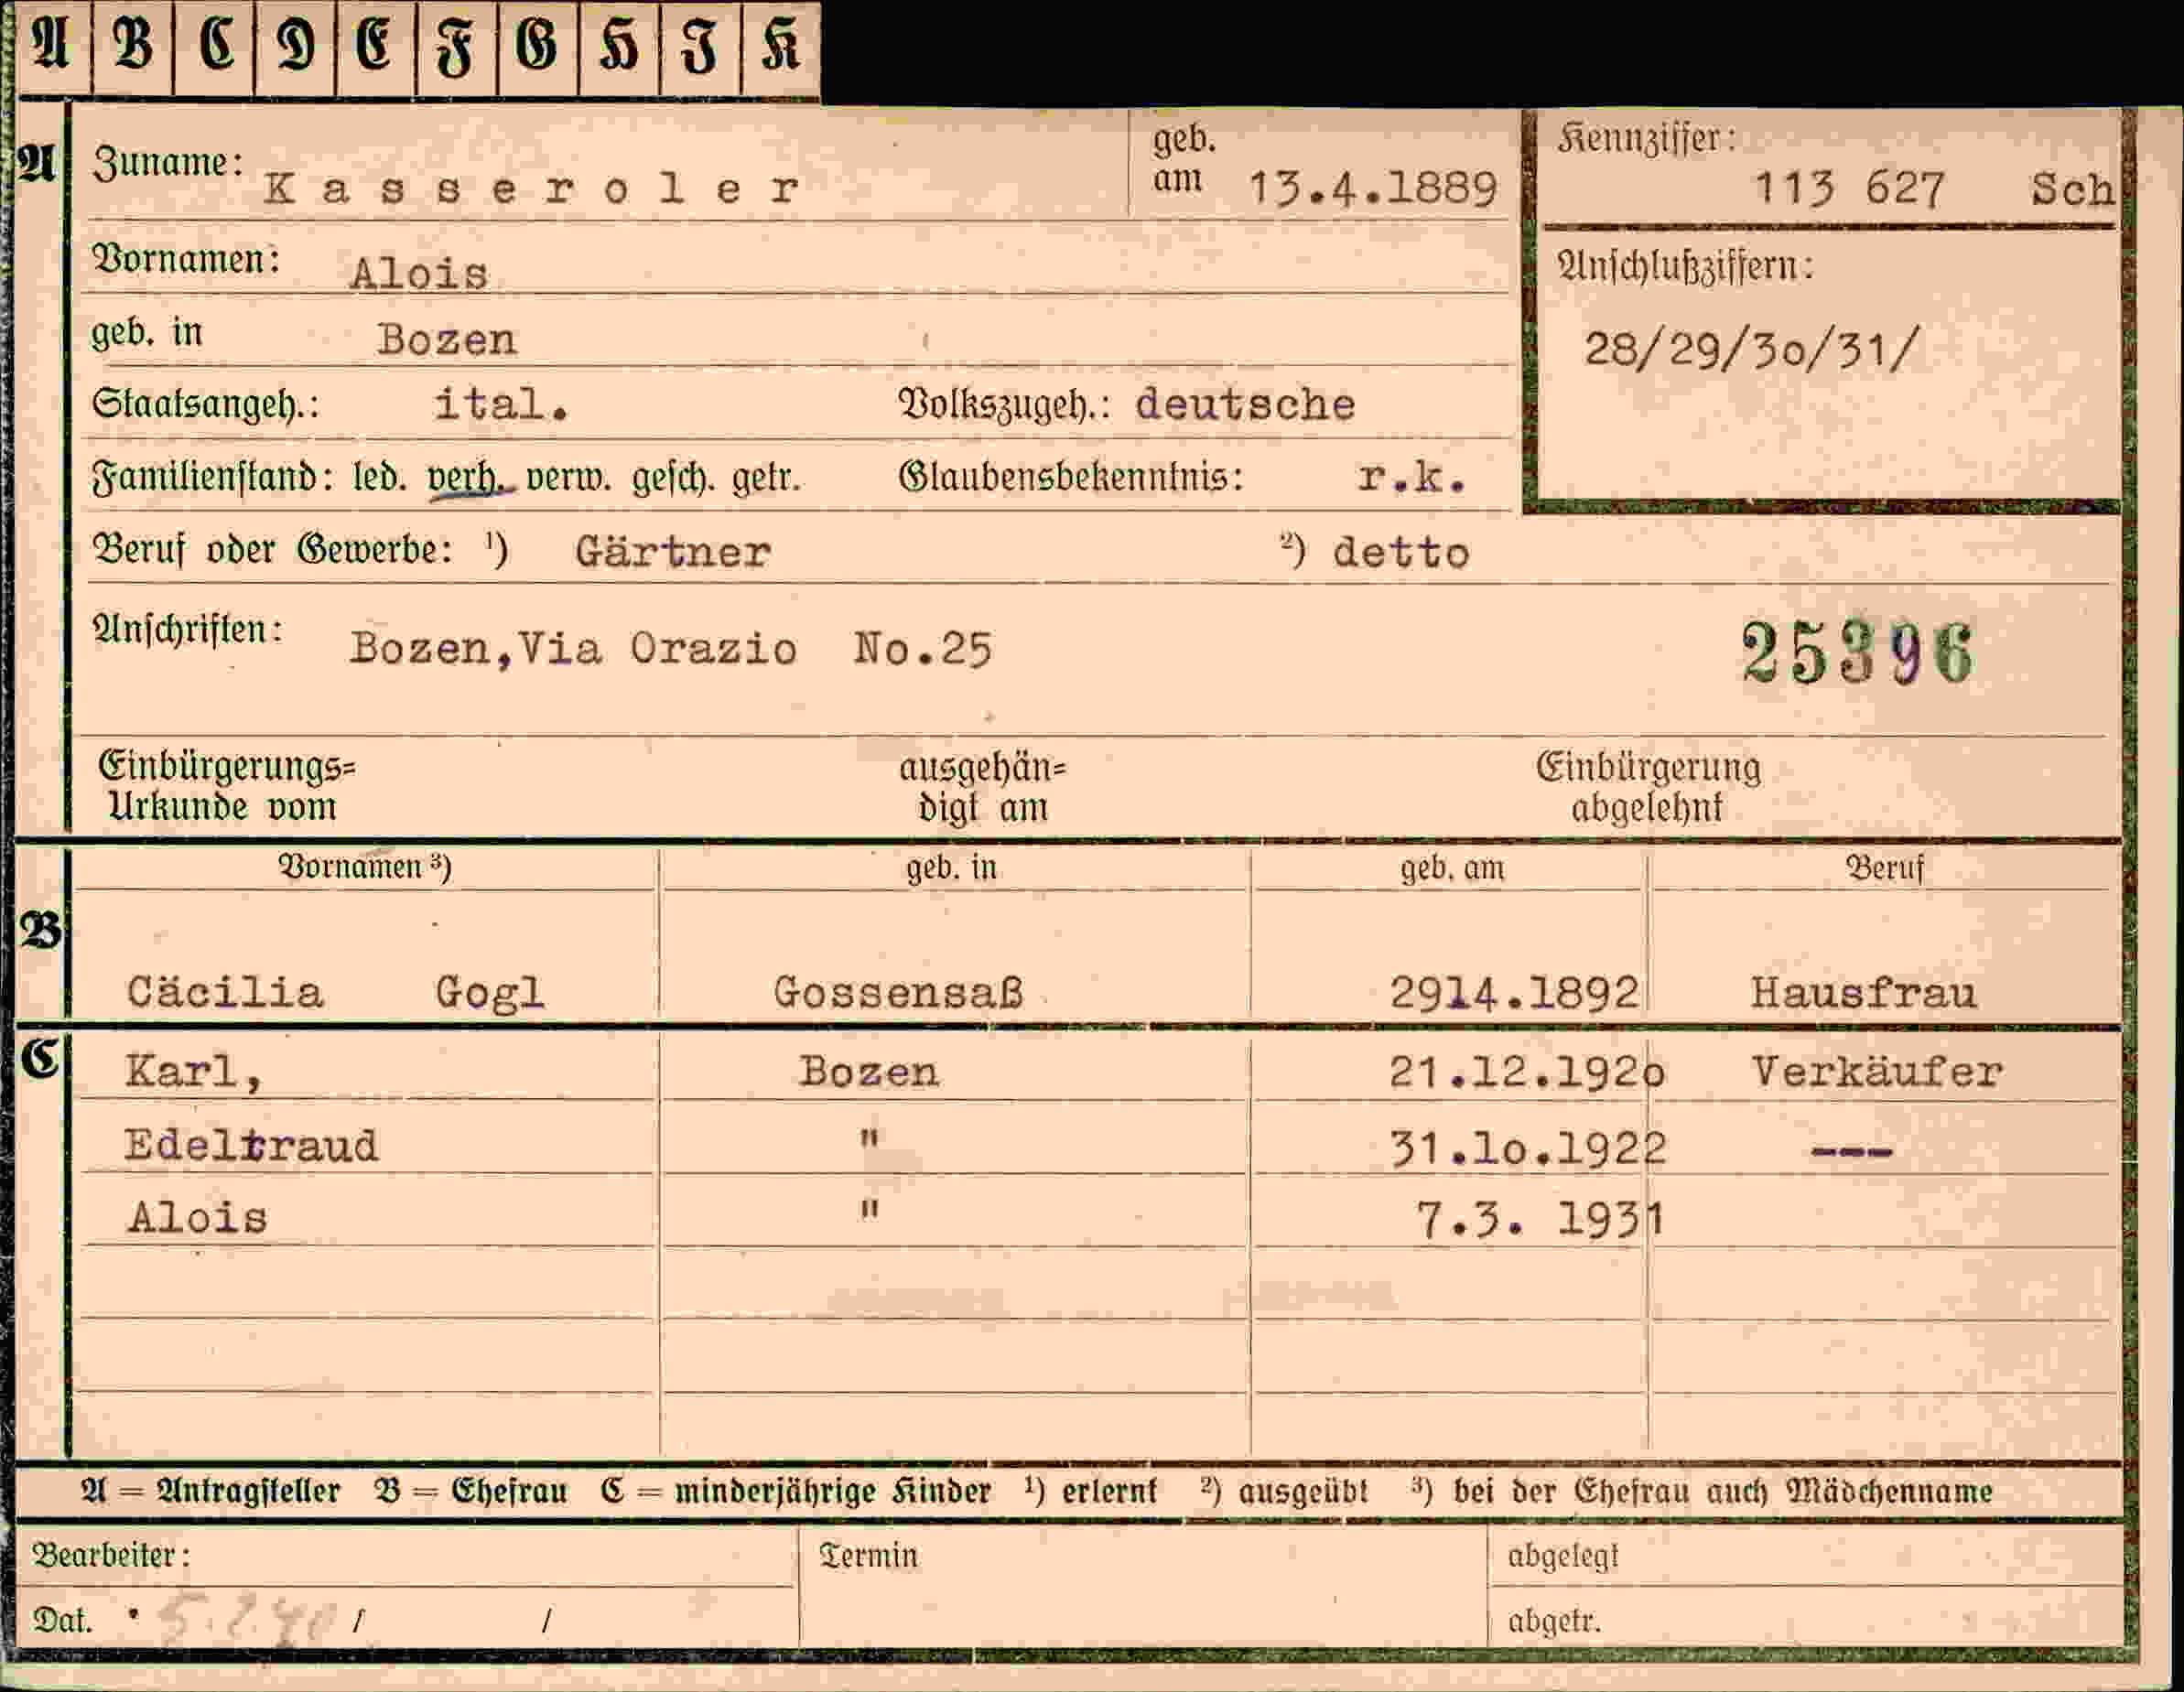Click the address Bozen, Via Orazio No.25

coord(671,649)
